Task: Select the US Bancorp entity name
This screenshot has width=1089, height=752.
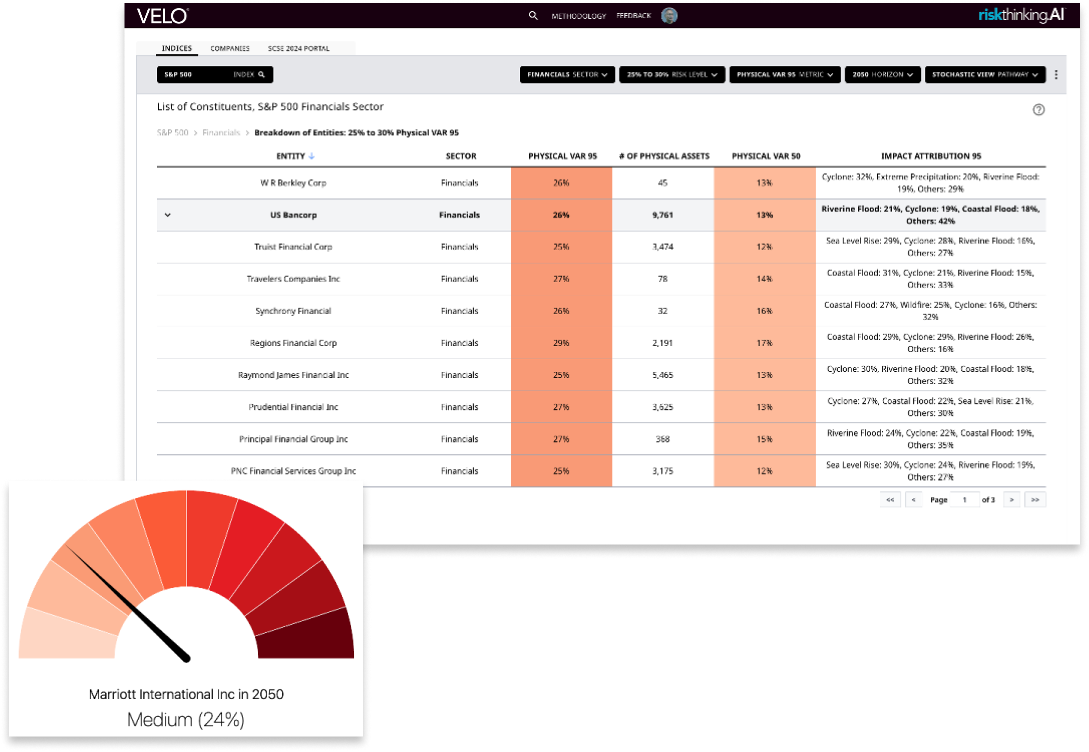Action: click(293, 215)
